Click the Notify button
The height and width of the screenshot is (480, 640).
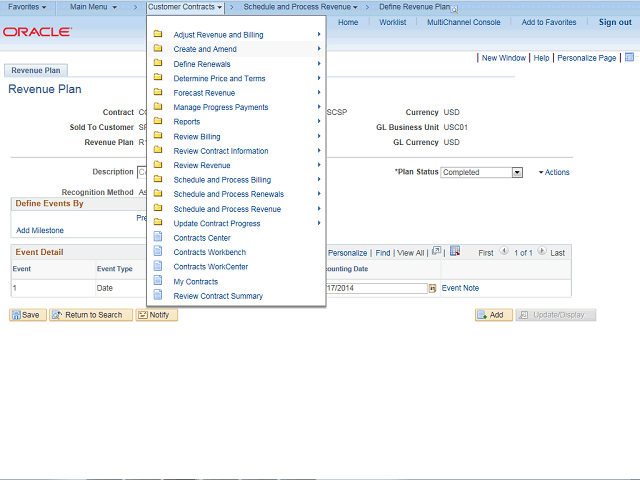pos(157,315)
